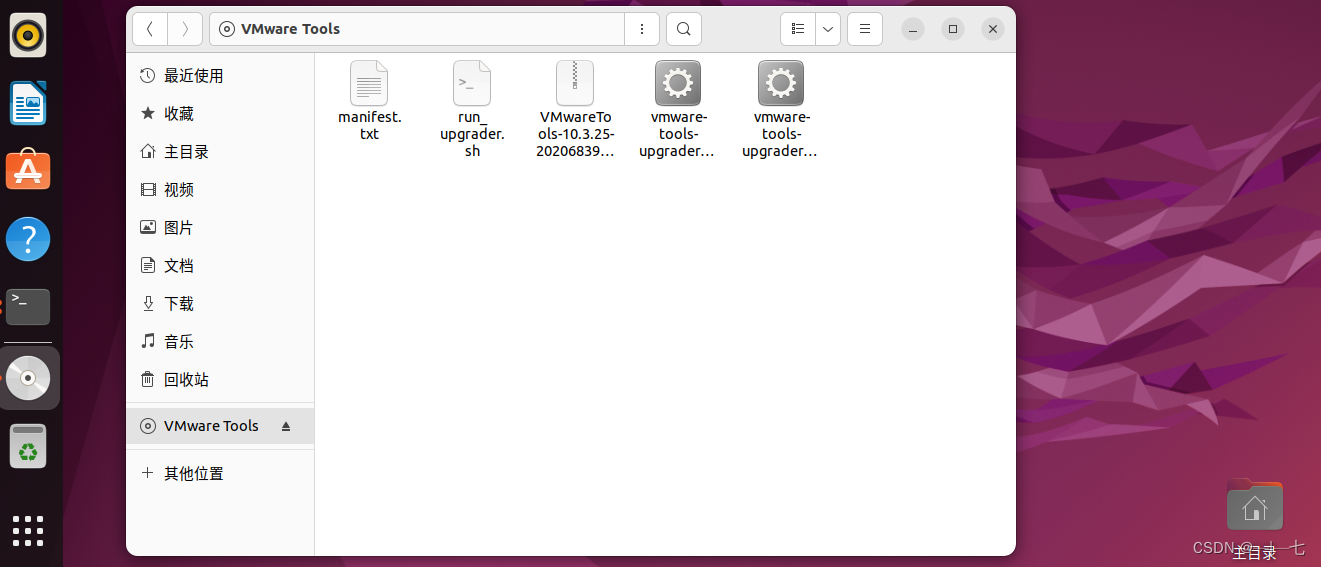1321x567 pixels.
Task: Open 视频 folder in sidebar
Action: 220,190
